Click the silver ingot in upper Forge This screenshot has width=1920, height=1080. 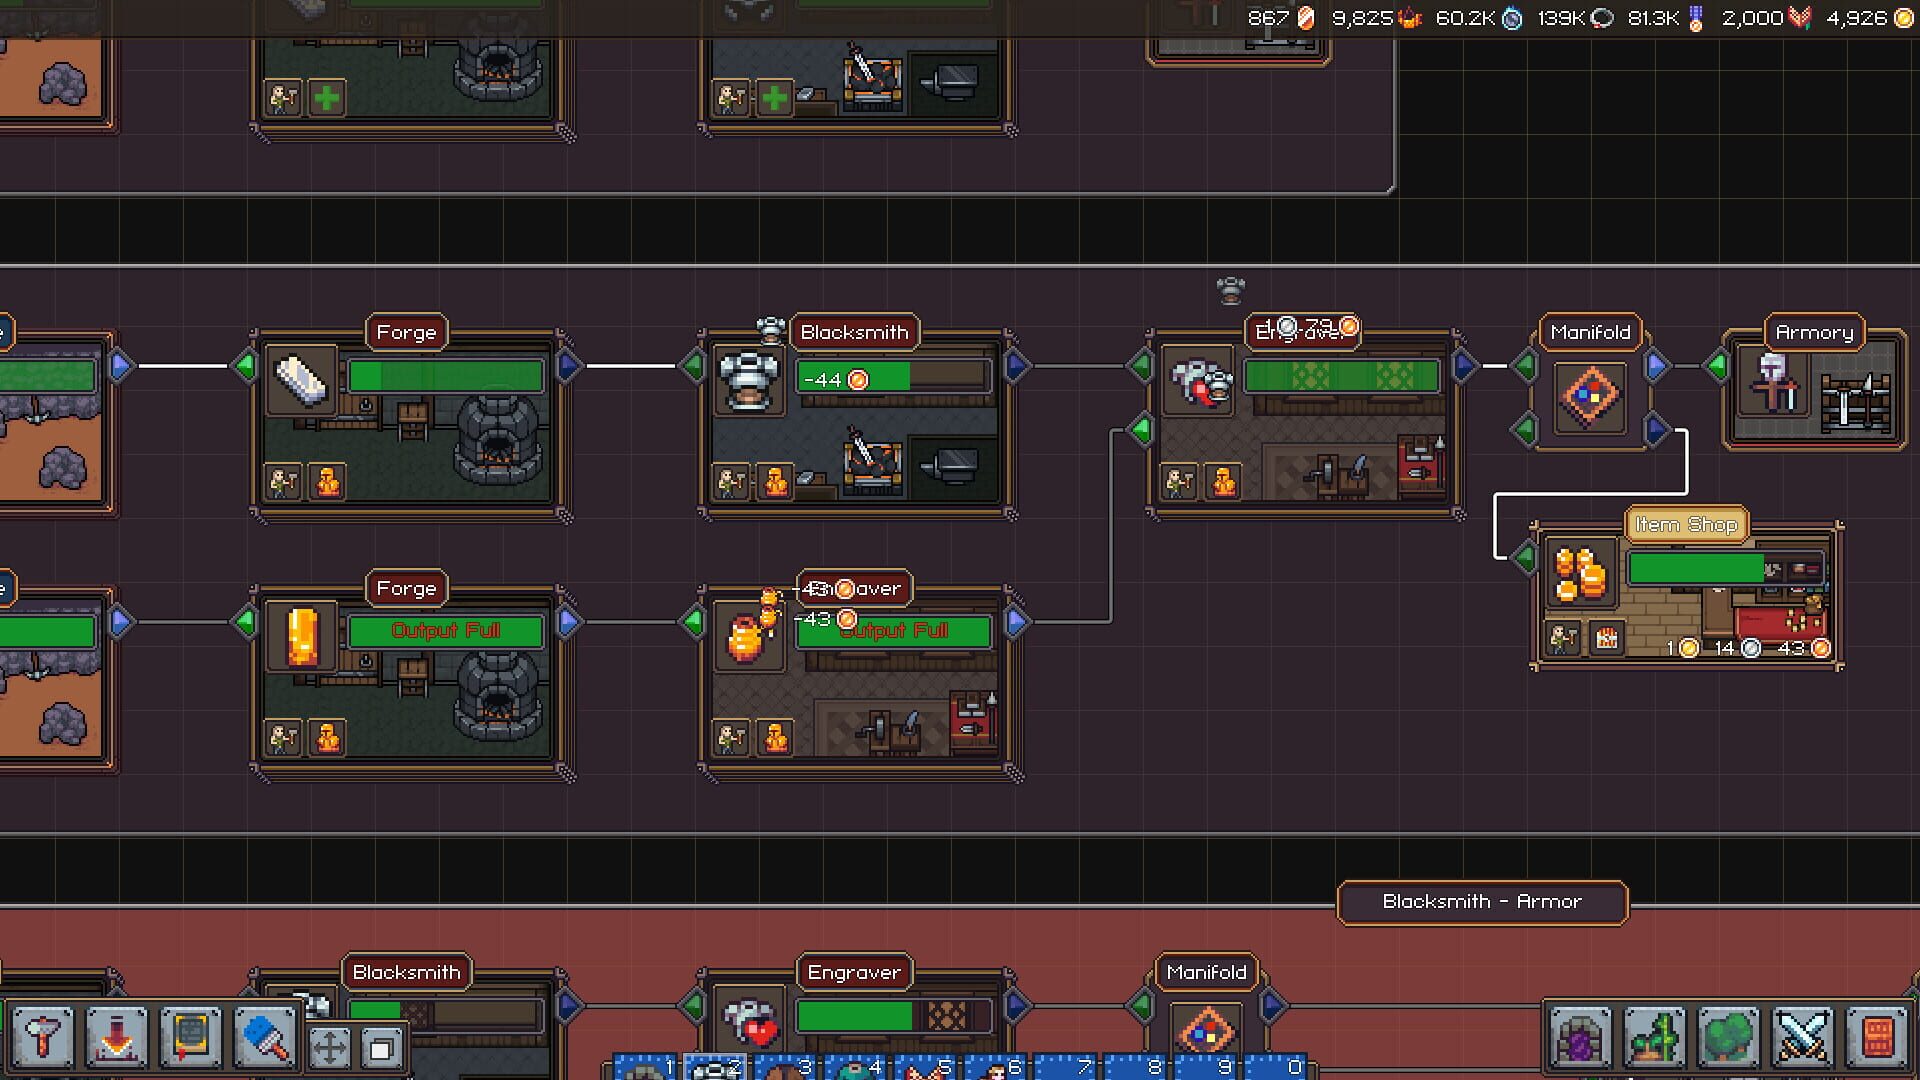click(301, 381)
